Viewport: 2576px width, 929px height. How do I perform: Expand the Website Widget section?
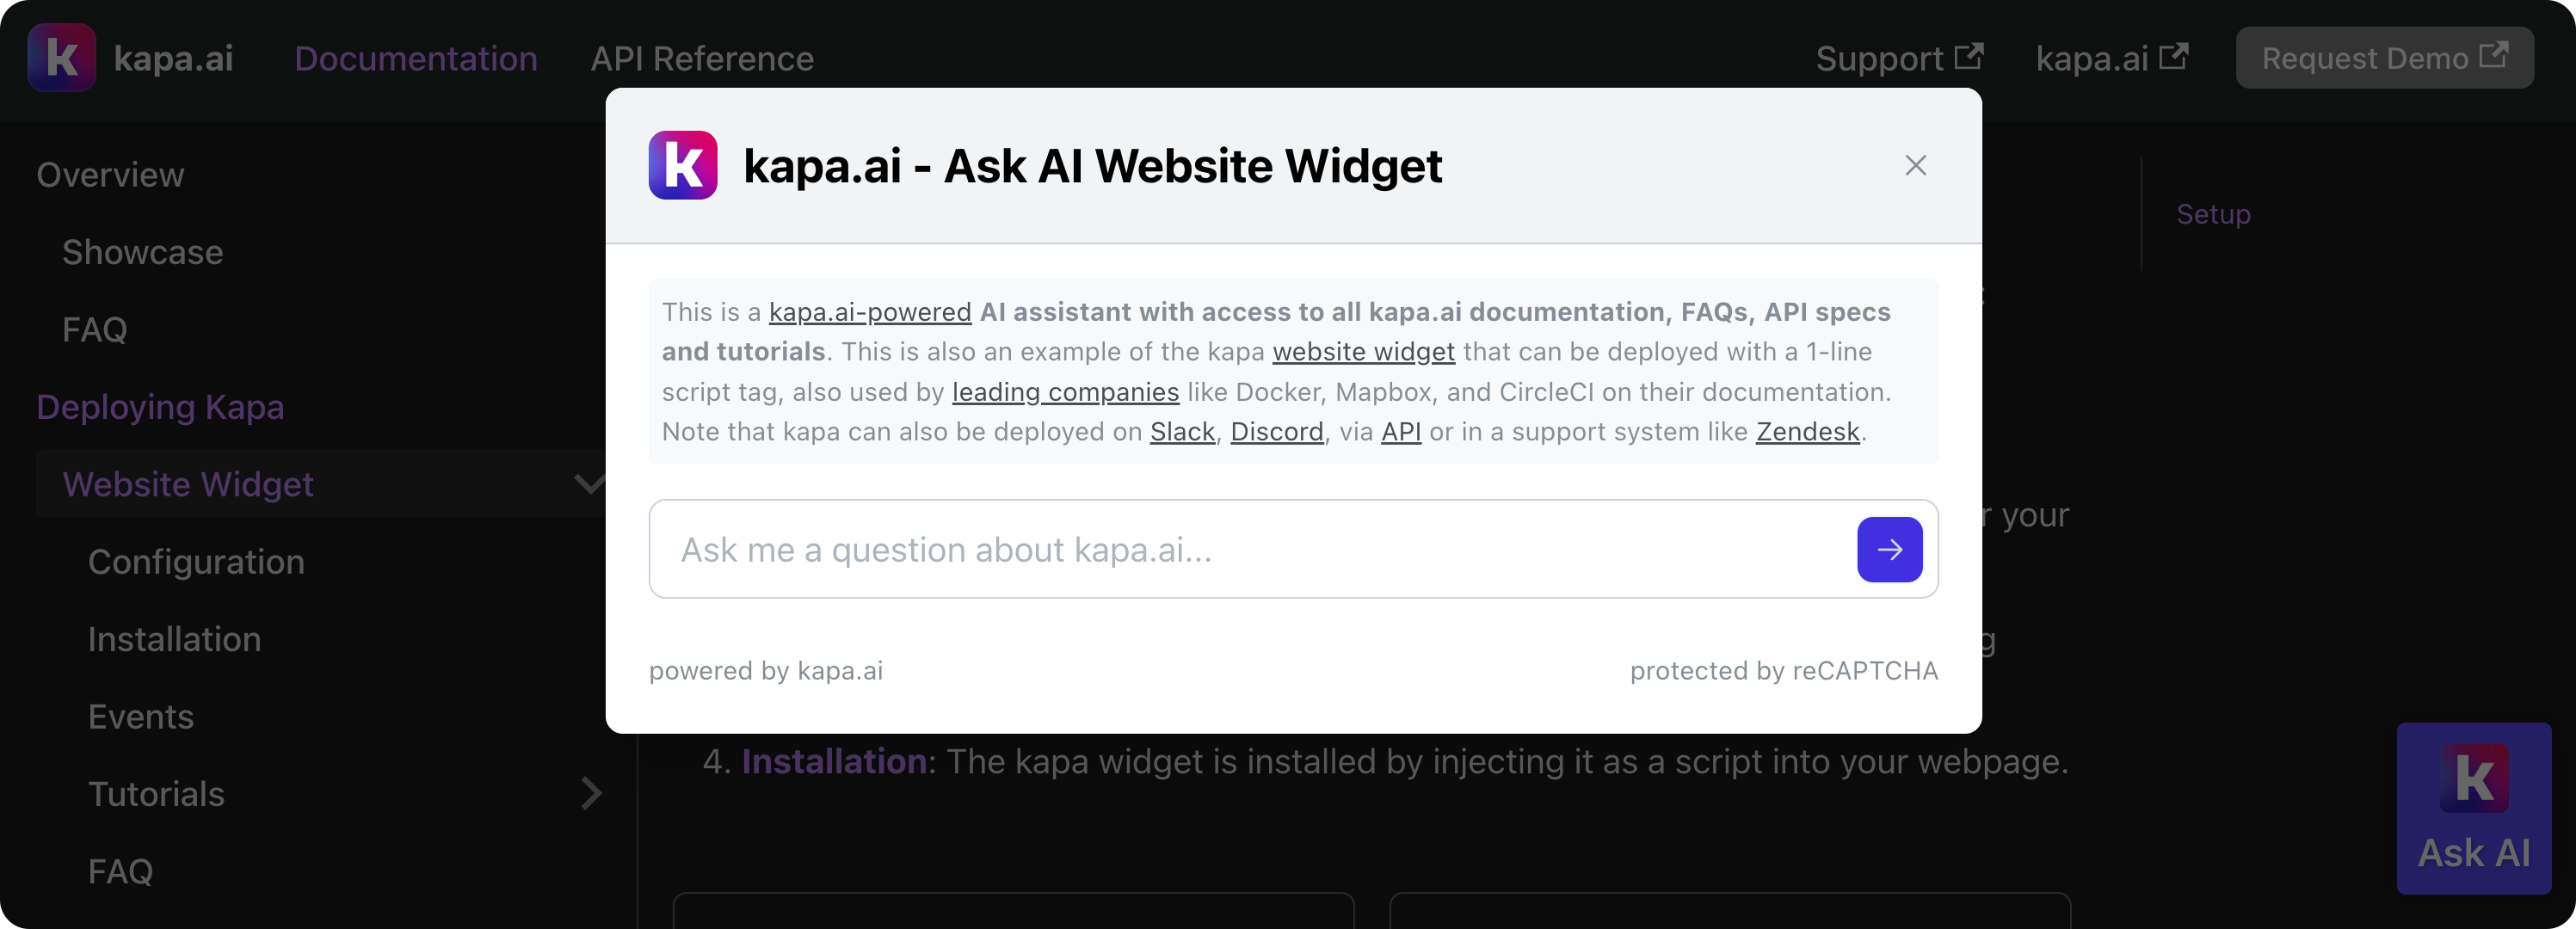pyautogui.click(x=589, y=483)
